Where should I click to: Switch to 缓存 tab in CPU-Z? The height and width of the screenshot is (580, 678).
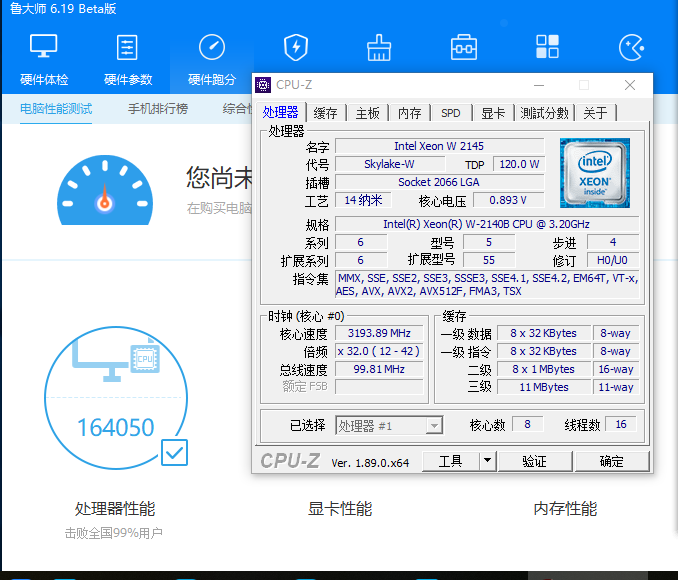click(x=326, y=113)
